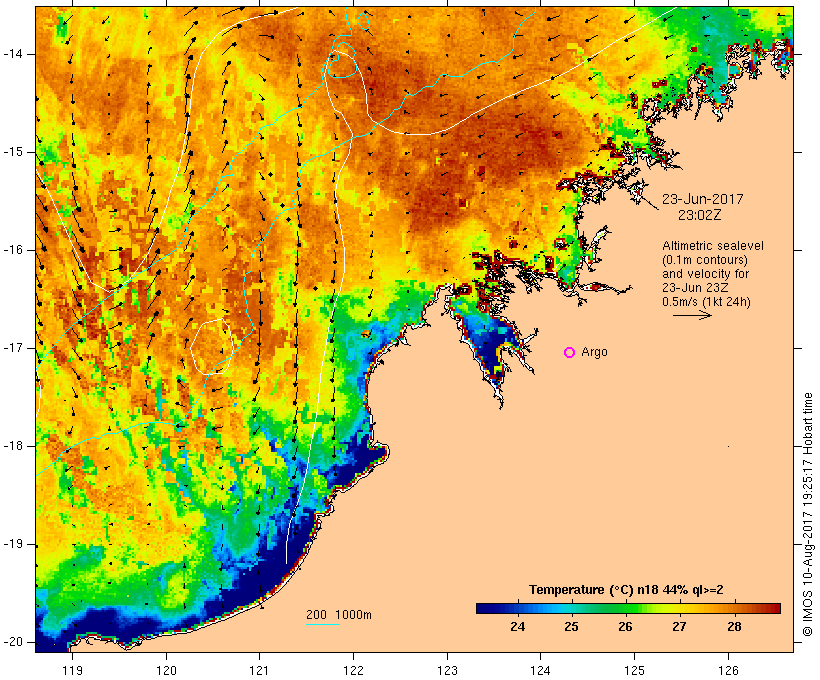Click the colorbar label '24'

[x=517, y=626]
